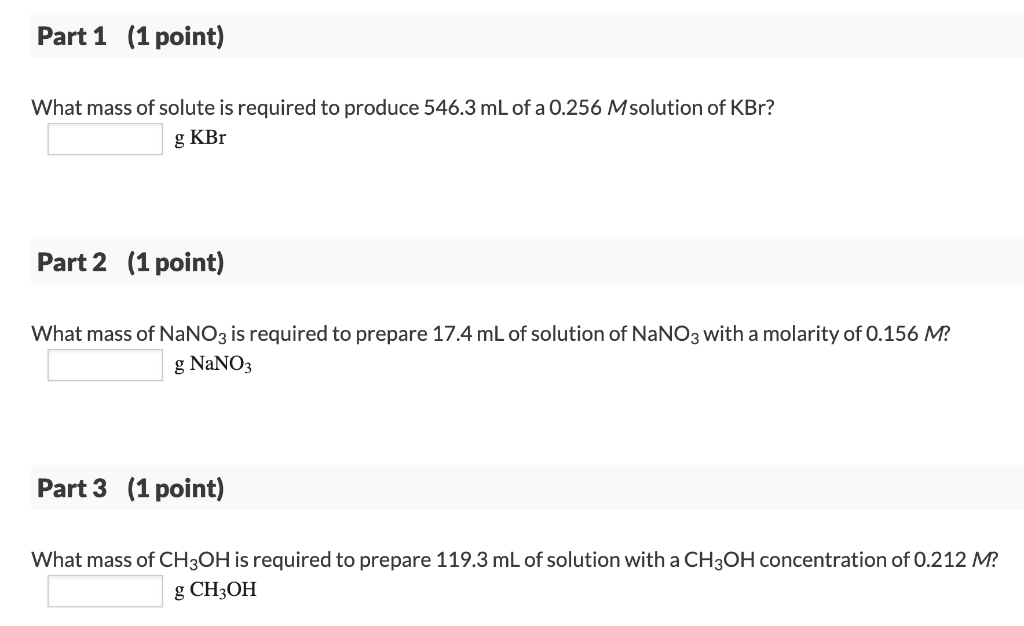Select the Part 1 (1 point) header
The width and height of the screenshot is (1024, 626).
coord(128,36)
